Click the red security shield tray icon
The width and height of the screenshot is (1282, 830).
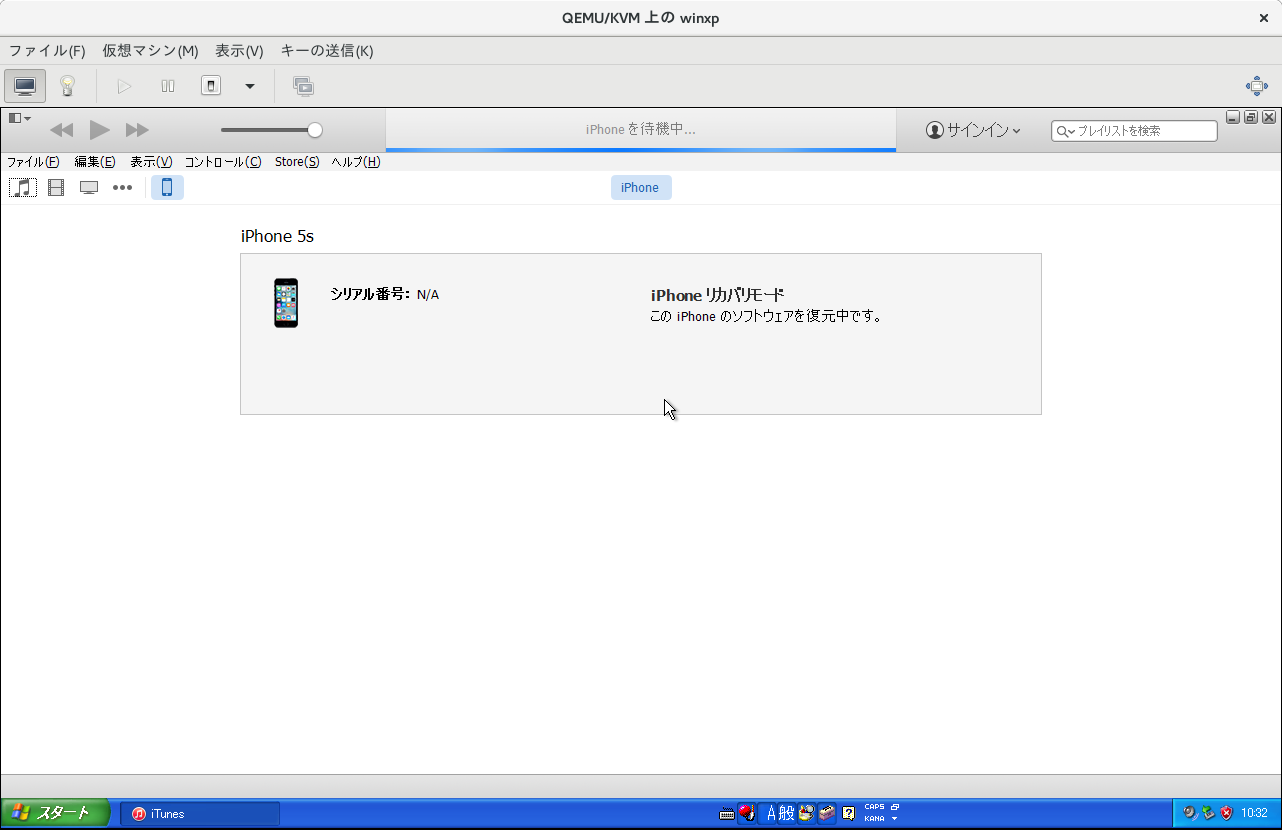coord(1226,813)
